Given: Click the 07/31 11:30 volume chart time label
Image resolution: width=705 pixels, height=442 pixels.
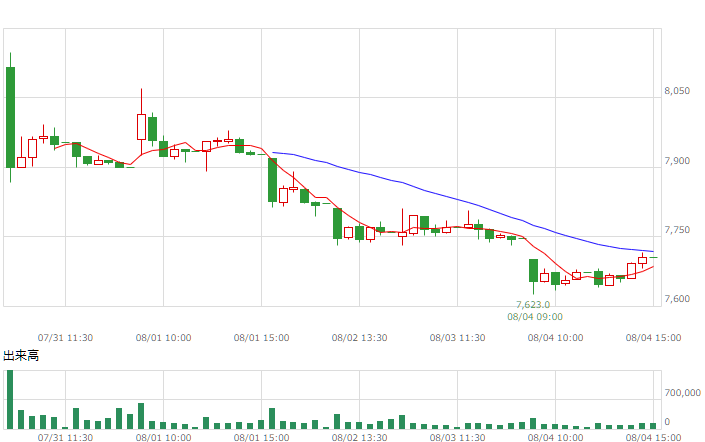Looking at the screenshot, I should coord(65,438).
